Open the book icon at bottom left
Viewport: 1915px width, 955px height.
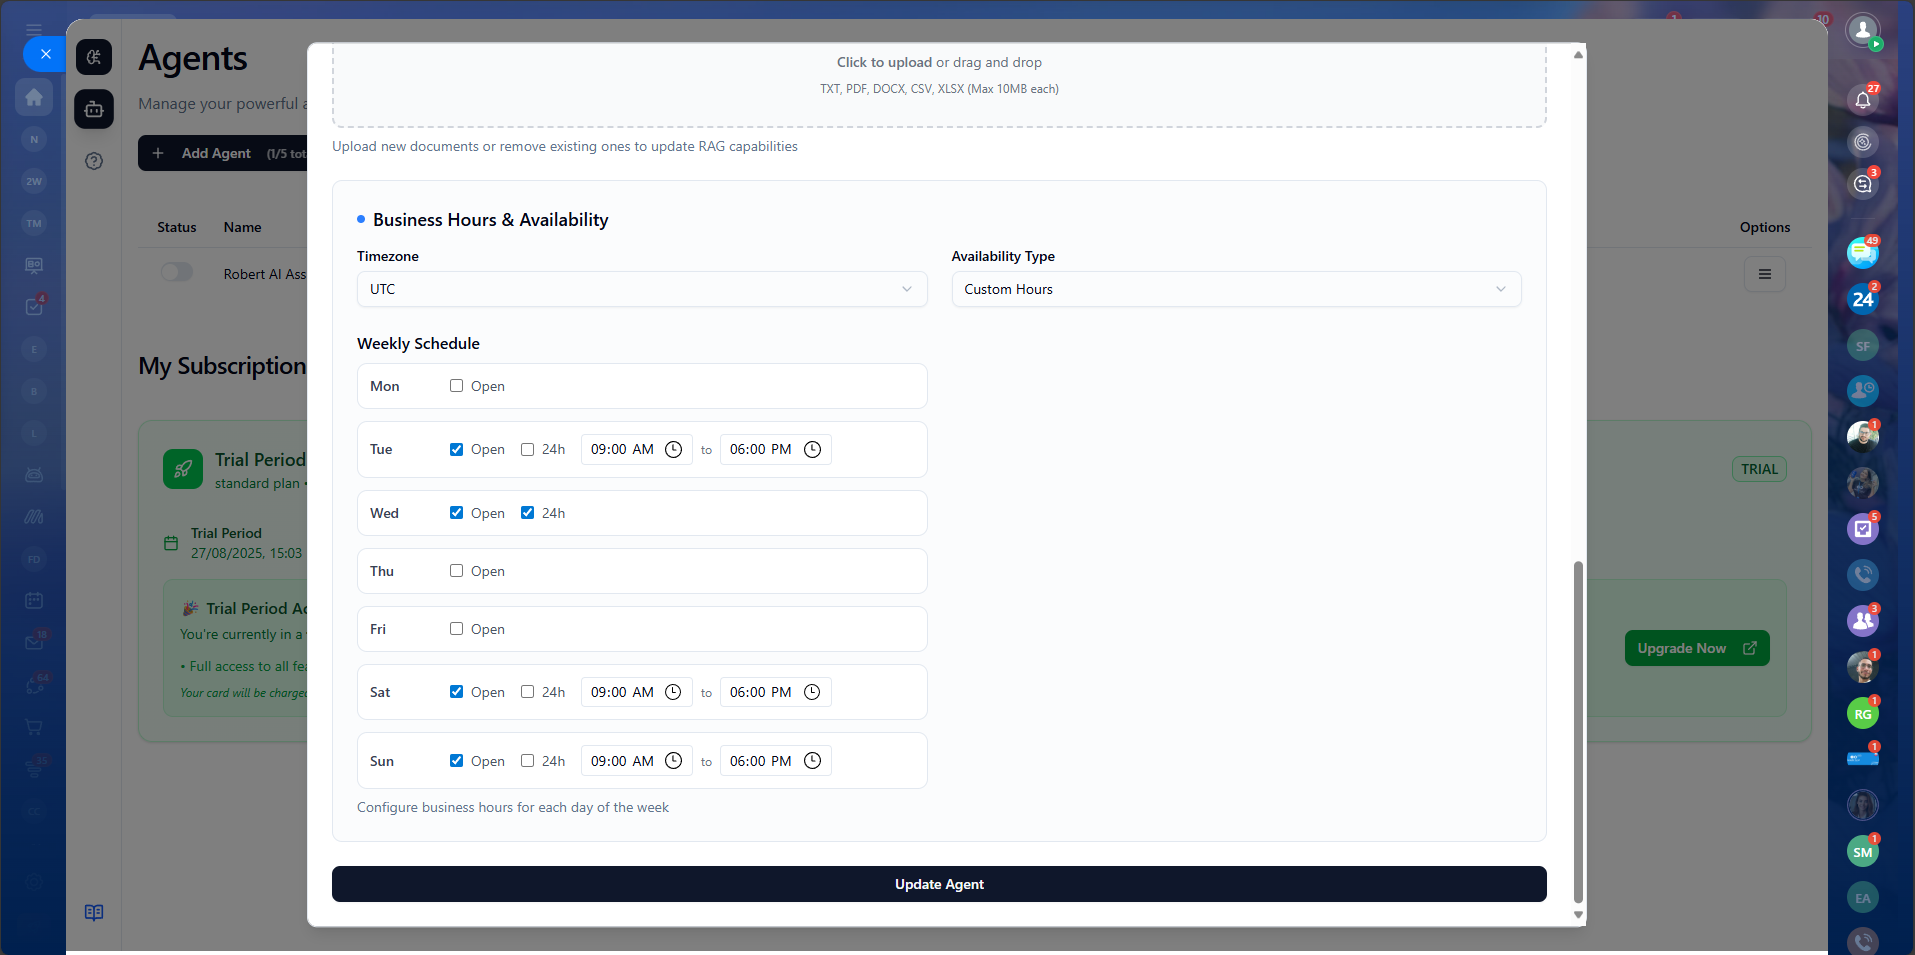point(94,912)
